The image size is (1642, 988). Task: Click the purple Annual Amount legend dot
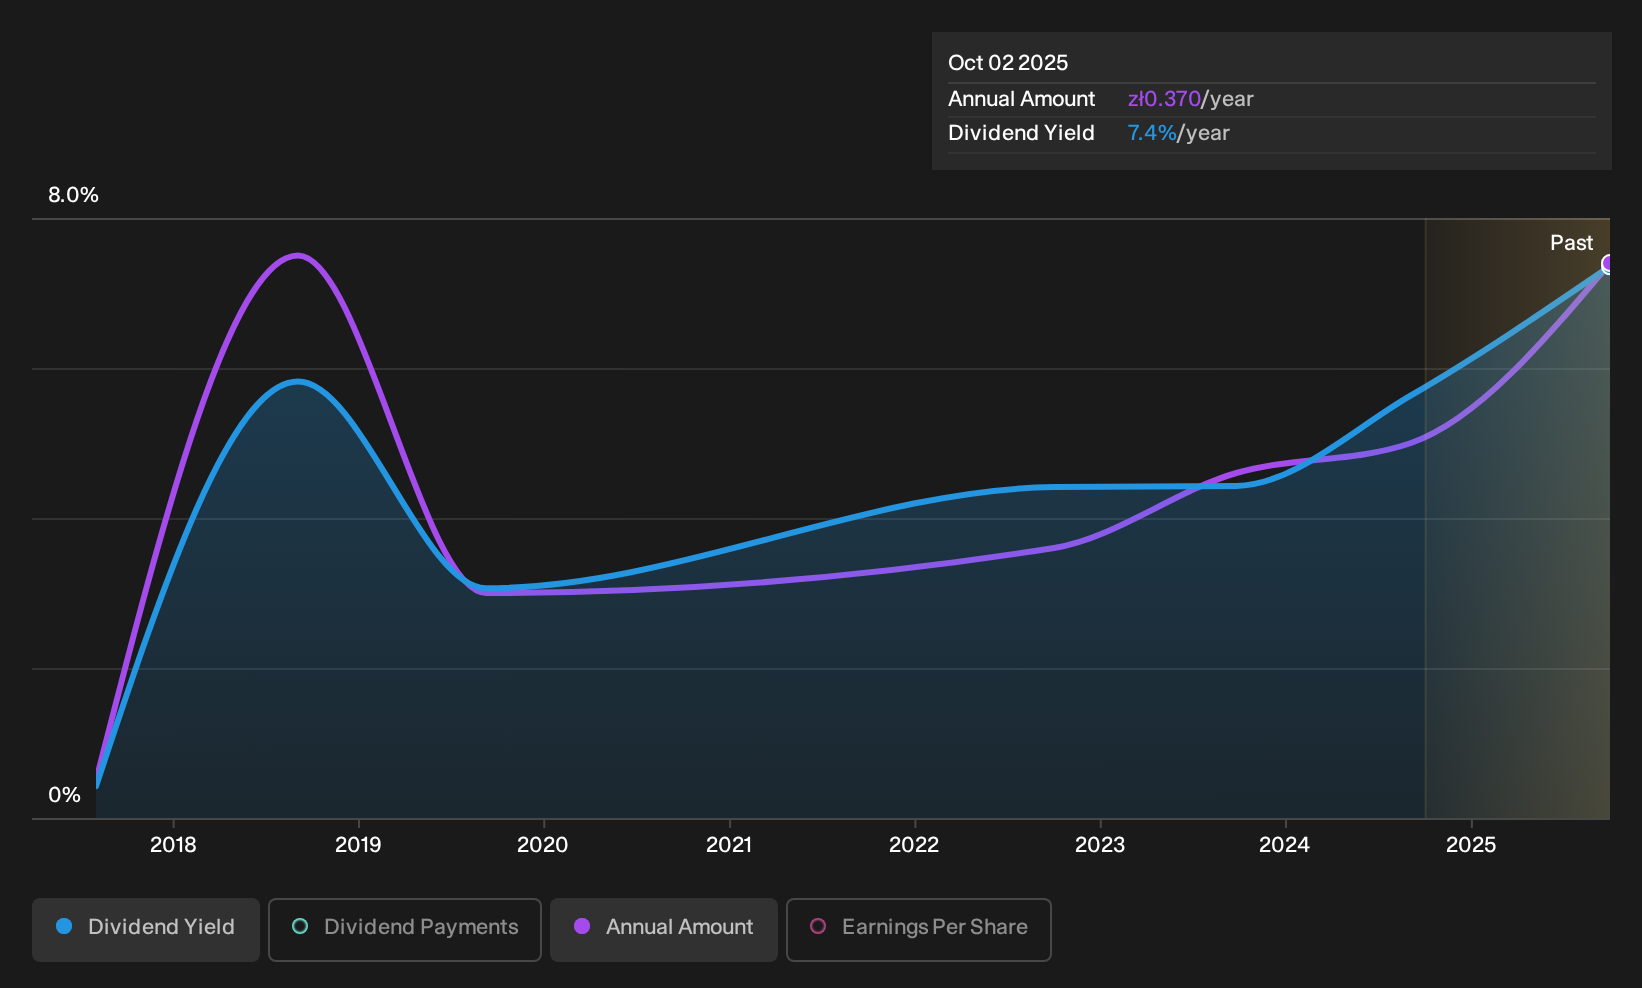[582, 927]
